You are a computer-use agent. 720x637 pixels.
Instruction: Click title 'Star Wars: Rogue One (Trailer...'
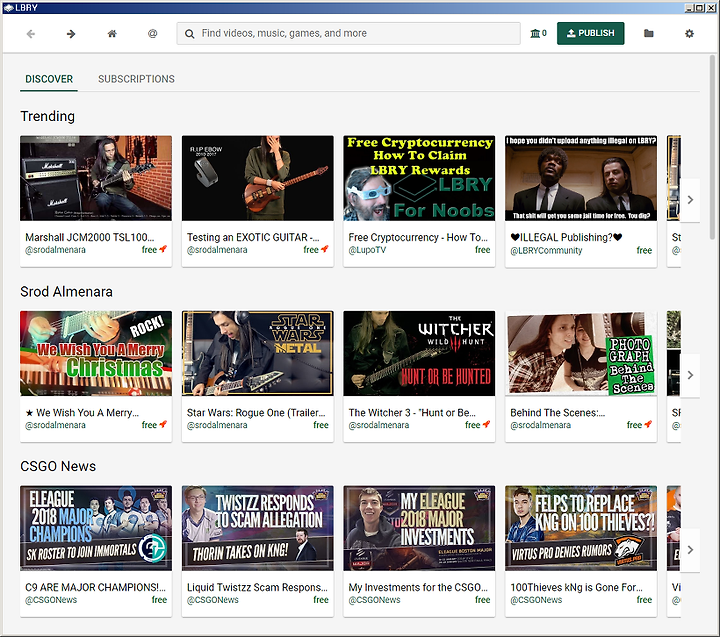pos(256,413)
